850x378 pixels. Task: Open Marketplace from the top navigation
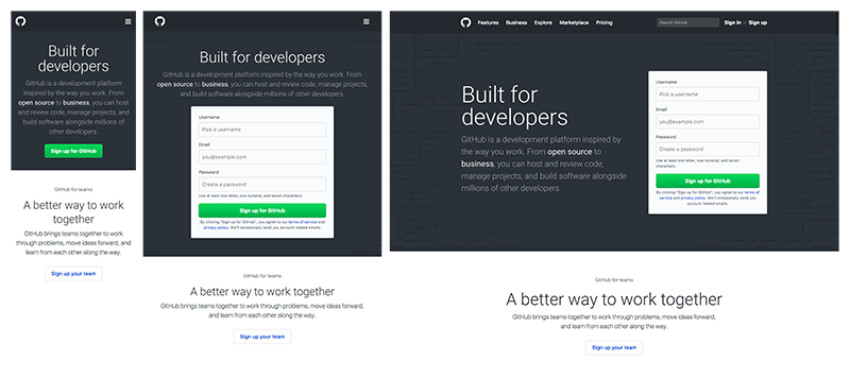click(574, 23)
